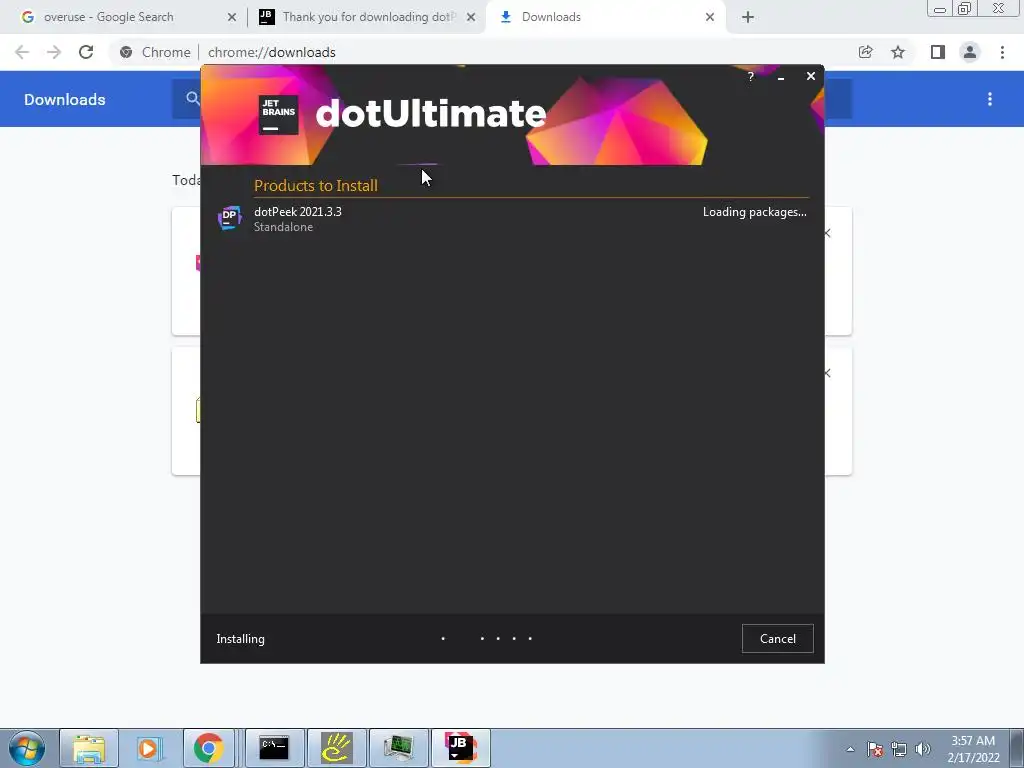Open Windows Start menu
The width and height of the screenshot is (1024, 768).
tap(26, 748)
